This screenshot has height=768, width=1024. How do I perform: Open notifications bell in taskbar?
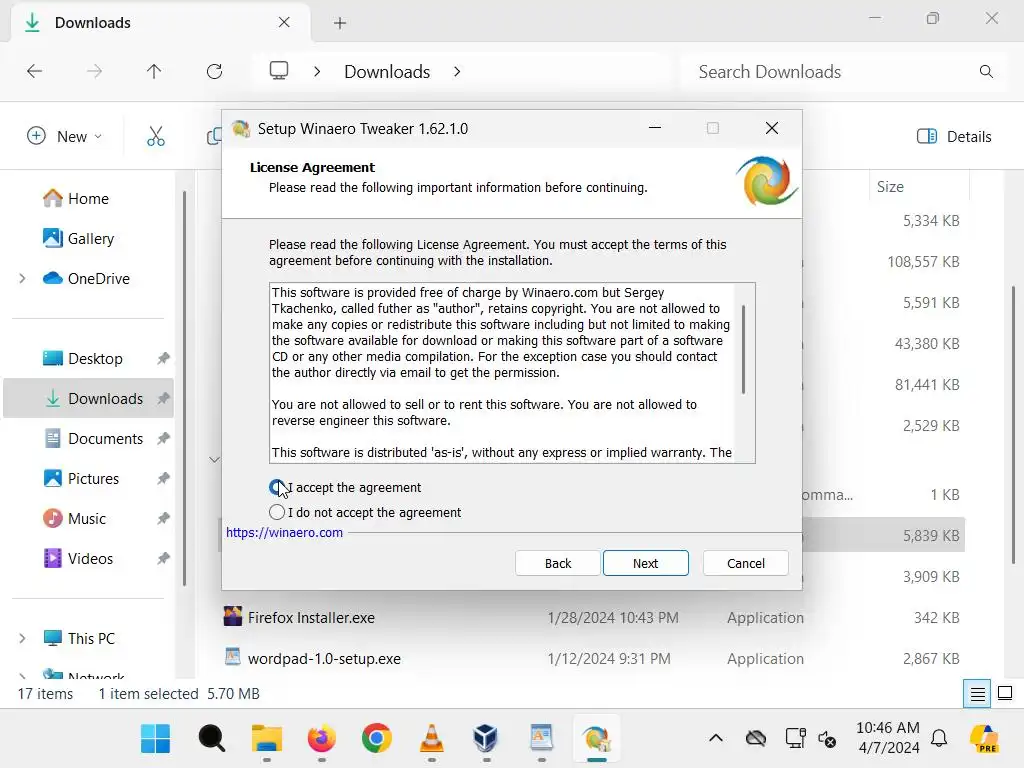(939, 739)
